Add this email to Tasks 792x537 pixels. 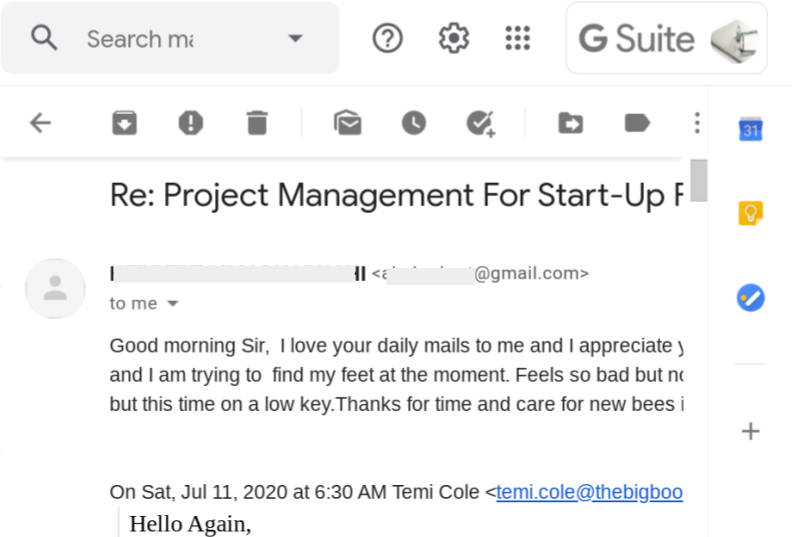pos(480,123)
